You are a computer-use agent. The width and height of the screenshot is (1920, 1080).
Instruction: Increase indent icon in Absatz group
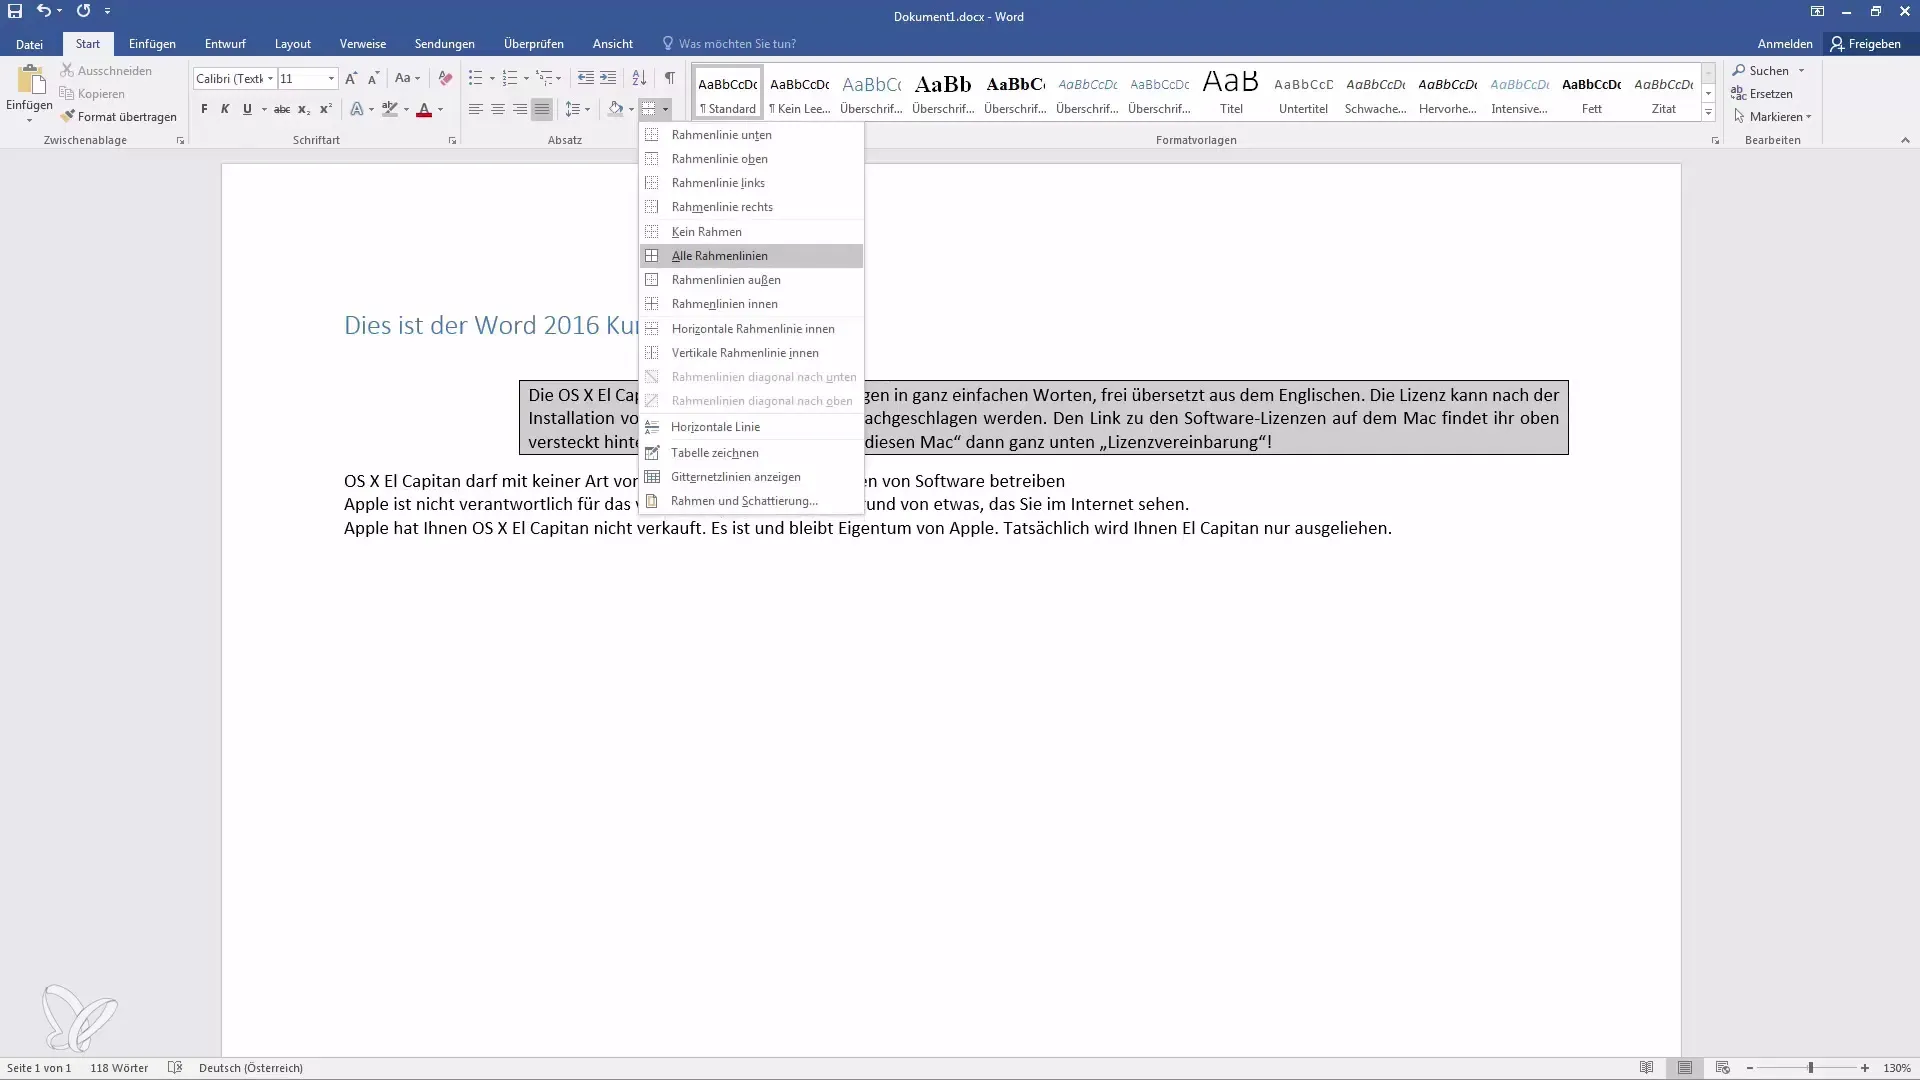tap(608, 78)
